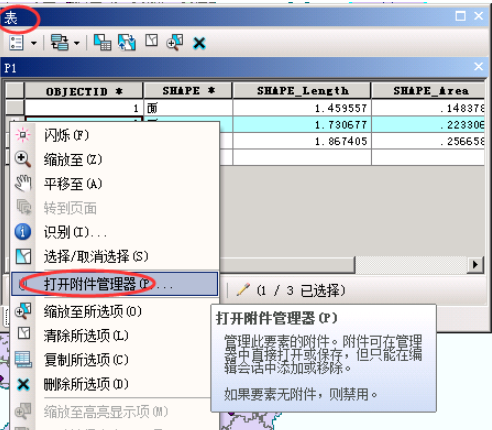This screenshot has height=430, width=492.
Task: Click the OBJECTID column header
Action: (x=84, y=91)
